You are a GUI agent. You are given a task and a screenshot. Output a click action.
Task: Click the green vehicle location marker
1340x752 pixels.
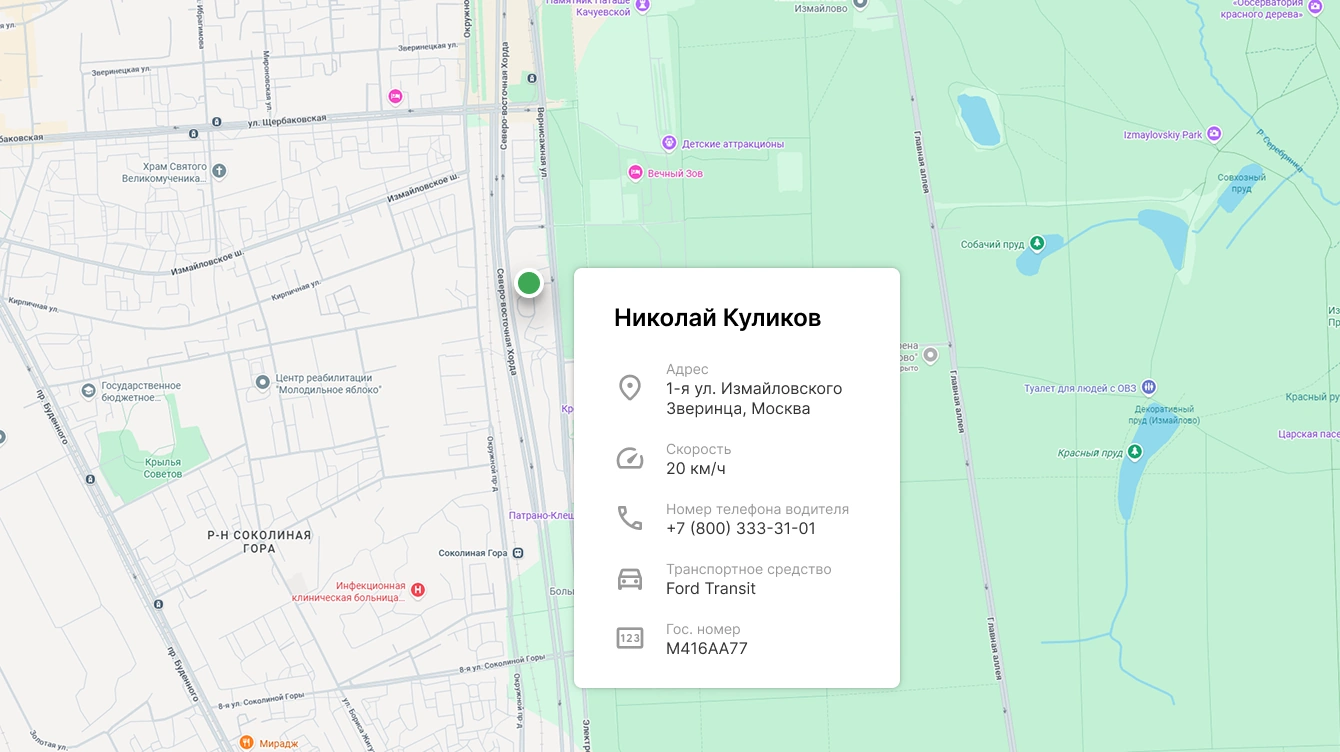[x=529, y=283]
